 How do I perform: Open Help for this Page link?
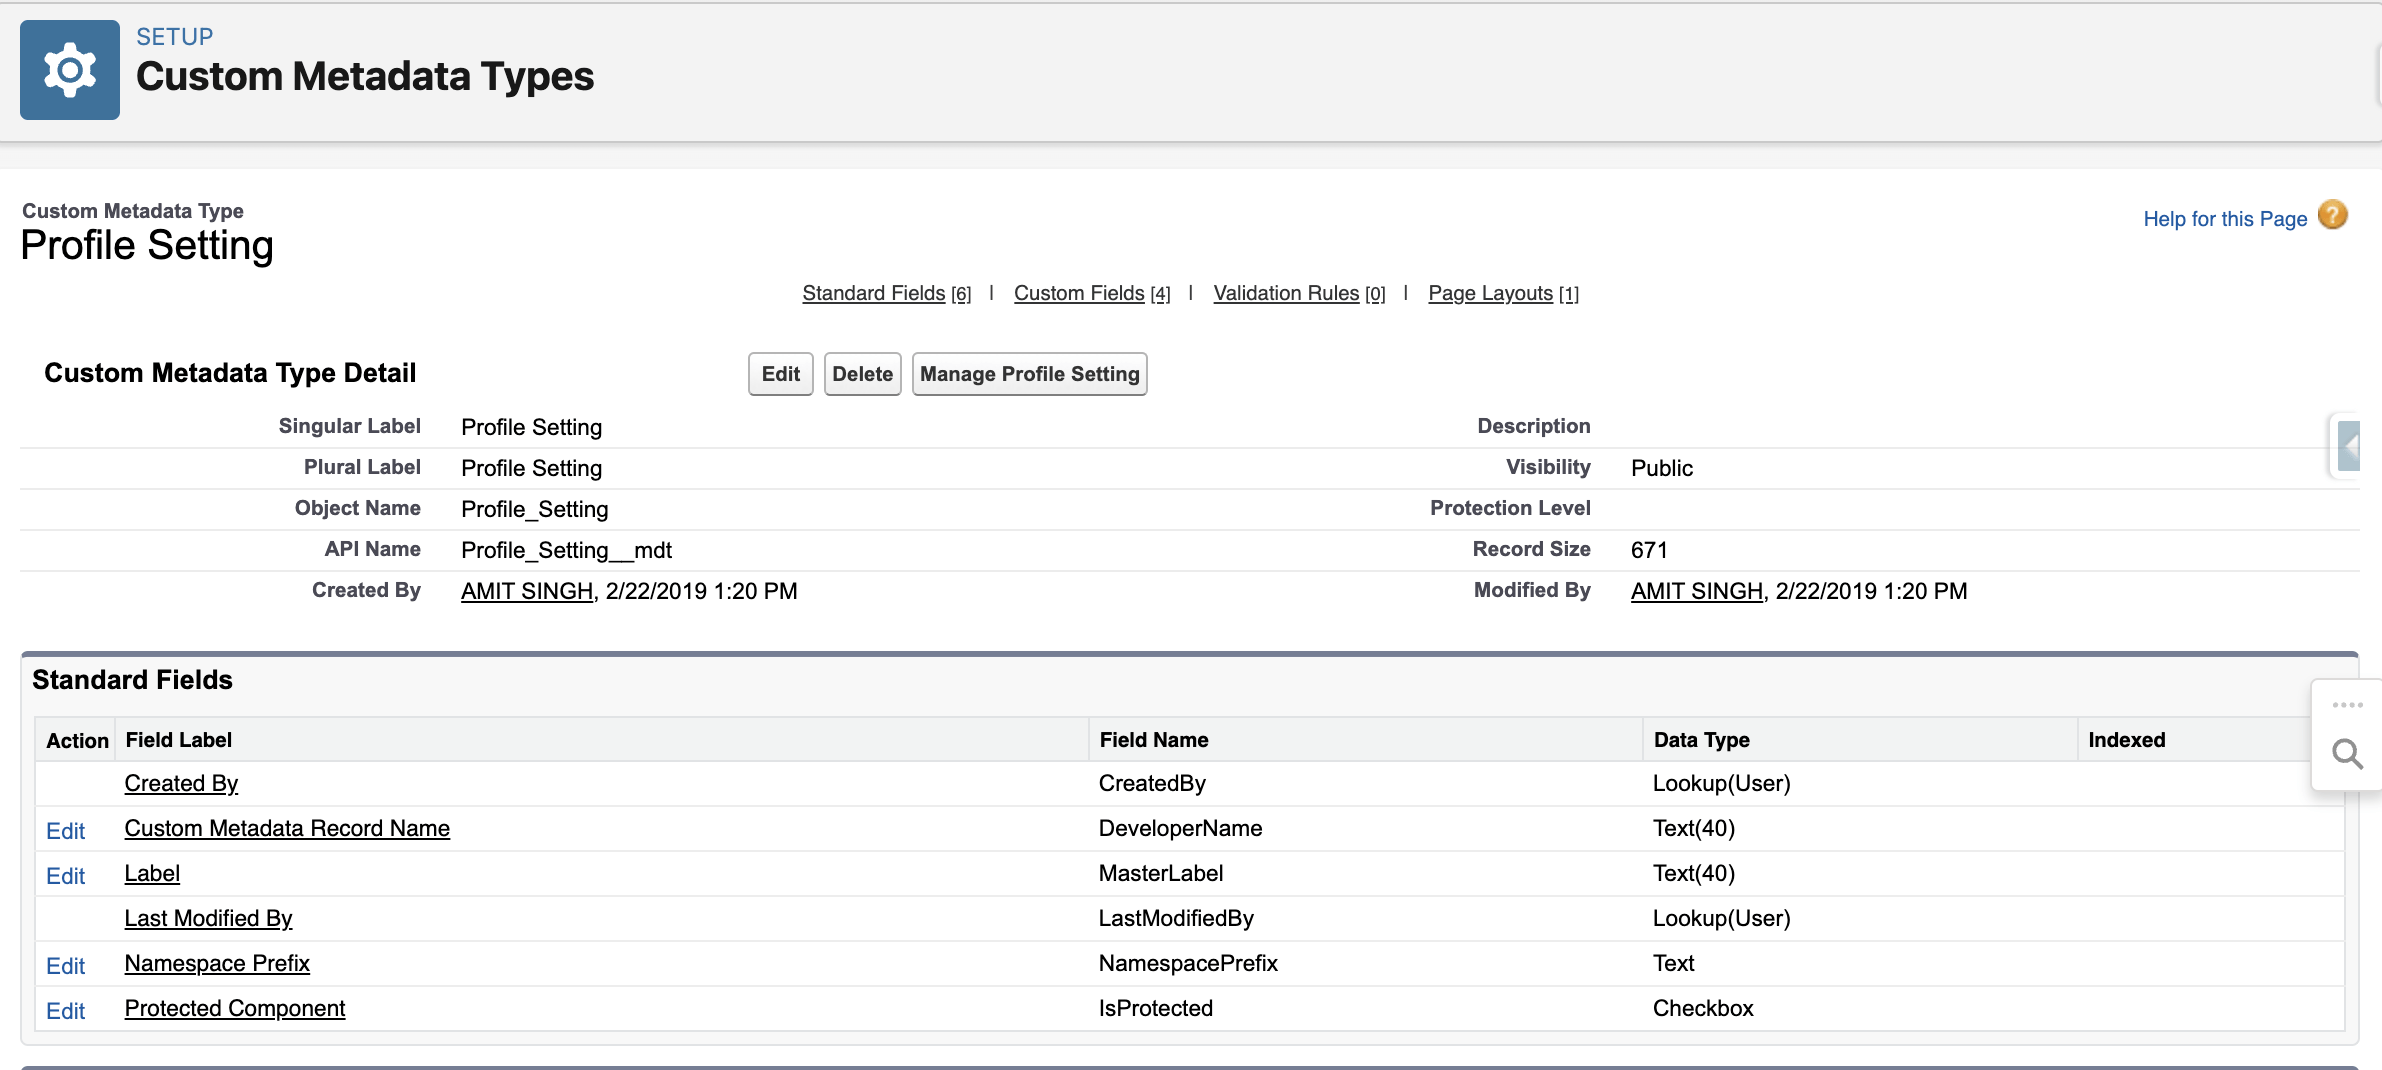(2224, 219)
